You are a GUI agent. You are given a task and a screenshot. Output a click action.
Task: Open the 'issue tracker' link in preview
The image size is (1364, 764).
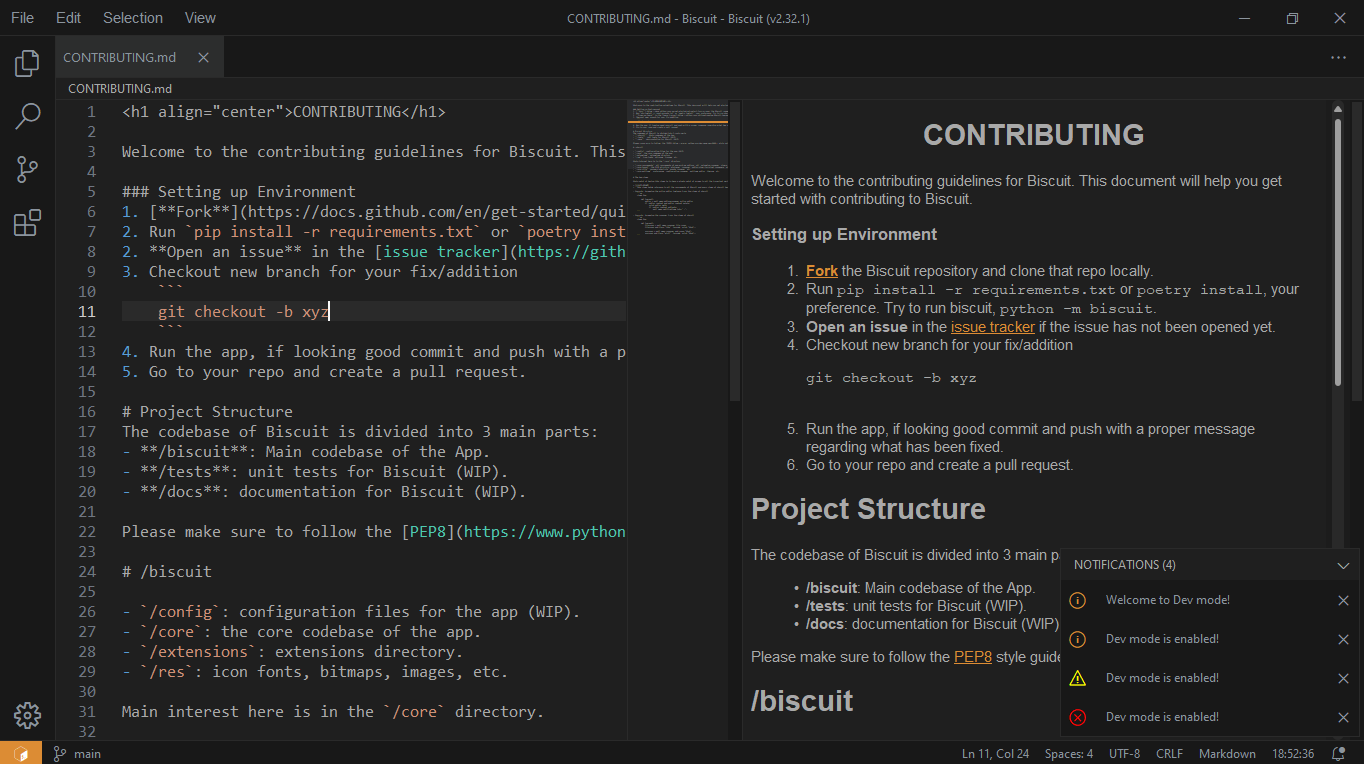992,326
